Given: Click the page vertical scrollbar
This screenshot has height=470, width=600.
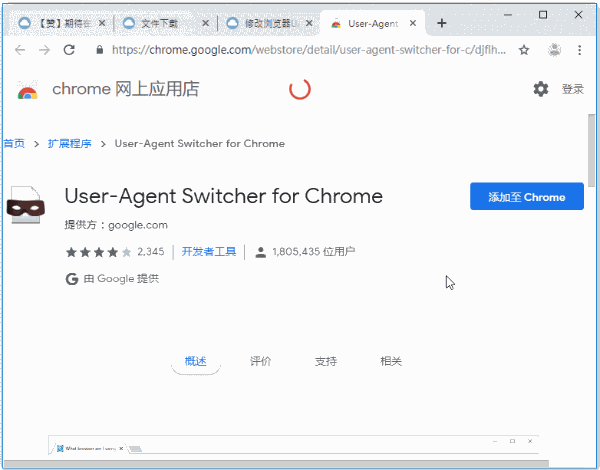Looking at the screenshot, I should (x=592, y=149).
